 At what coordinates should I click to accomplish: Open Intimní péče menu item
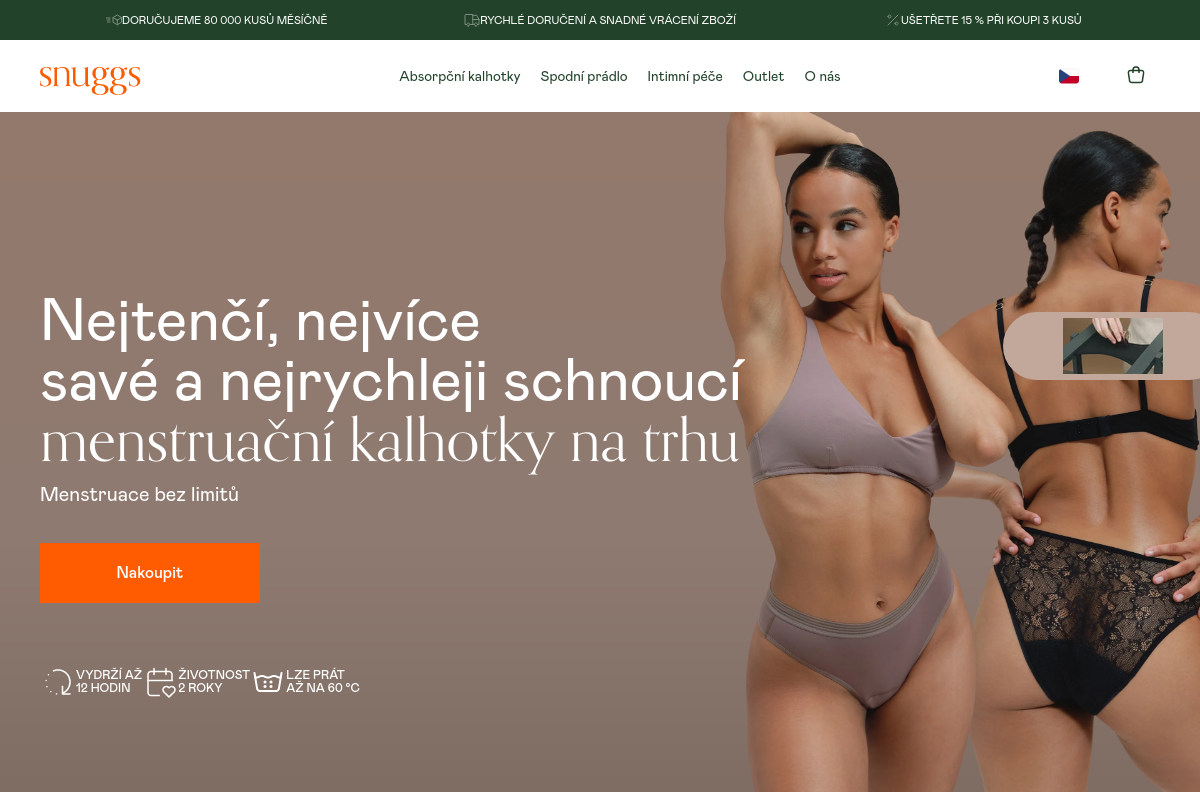click(x=685, y=76)
